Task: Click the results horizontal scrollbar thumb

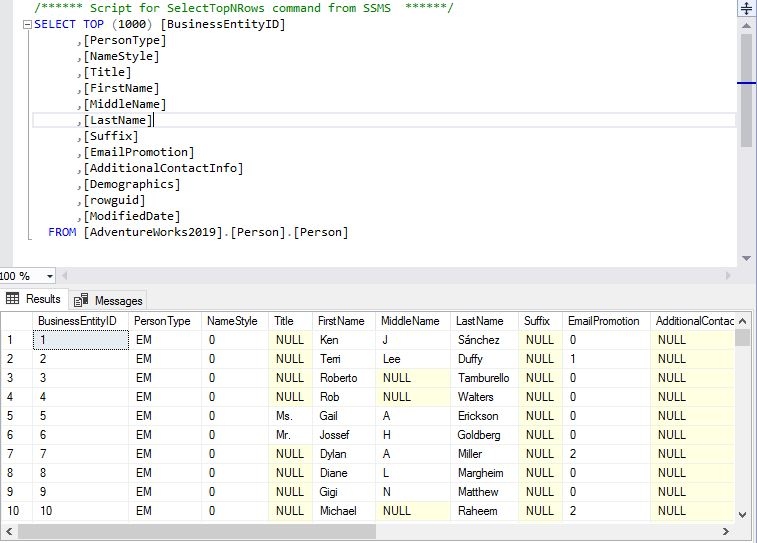Action: pyautogui.click(x=197, y=531)
